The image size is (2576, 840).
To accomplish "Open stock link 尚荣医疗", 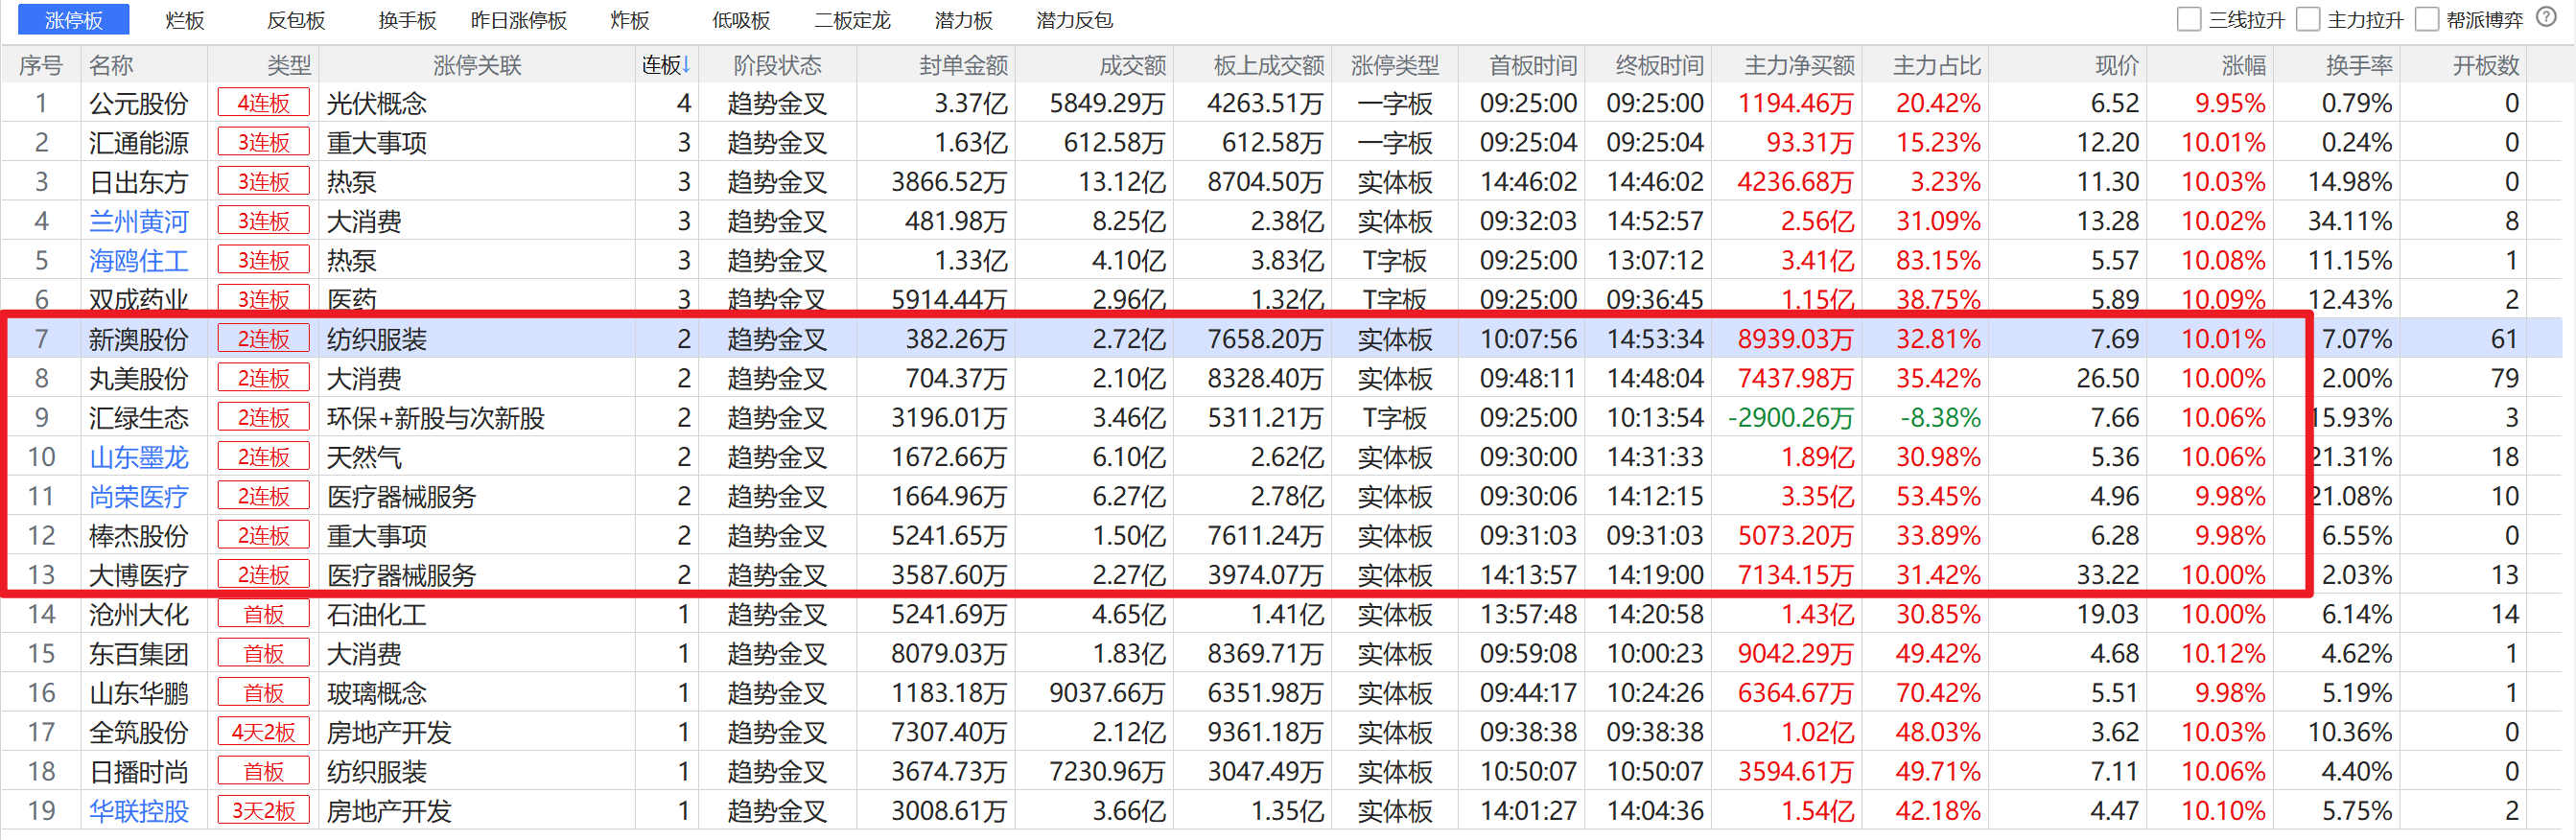I will [x=139, y=497].
